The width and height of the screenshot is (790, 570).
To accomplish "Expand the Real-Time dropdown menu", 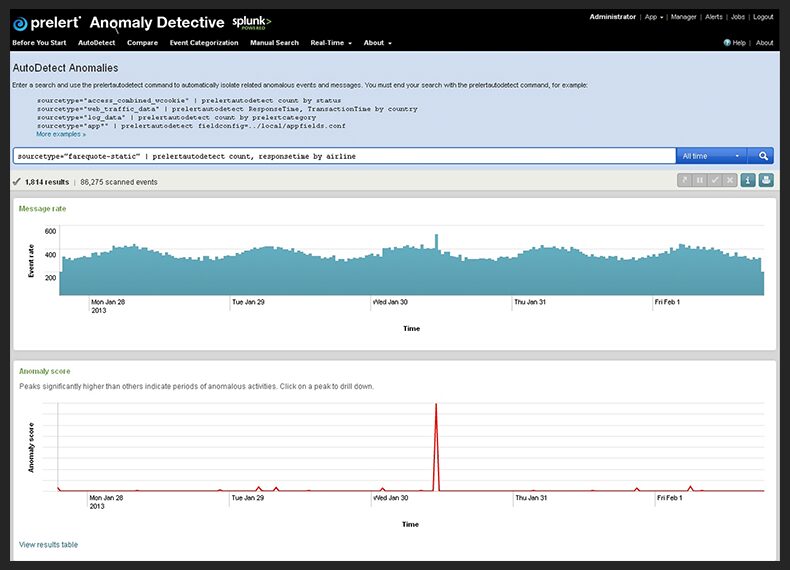I will pyautogui.click(x=331, y=43).
